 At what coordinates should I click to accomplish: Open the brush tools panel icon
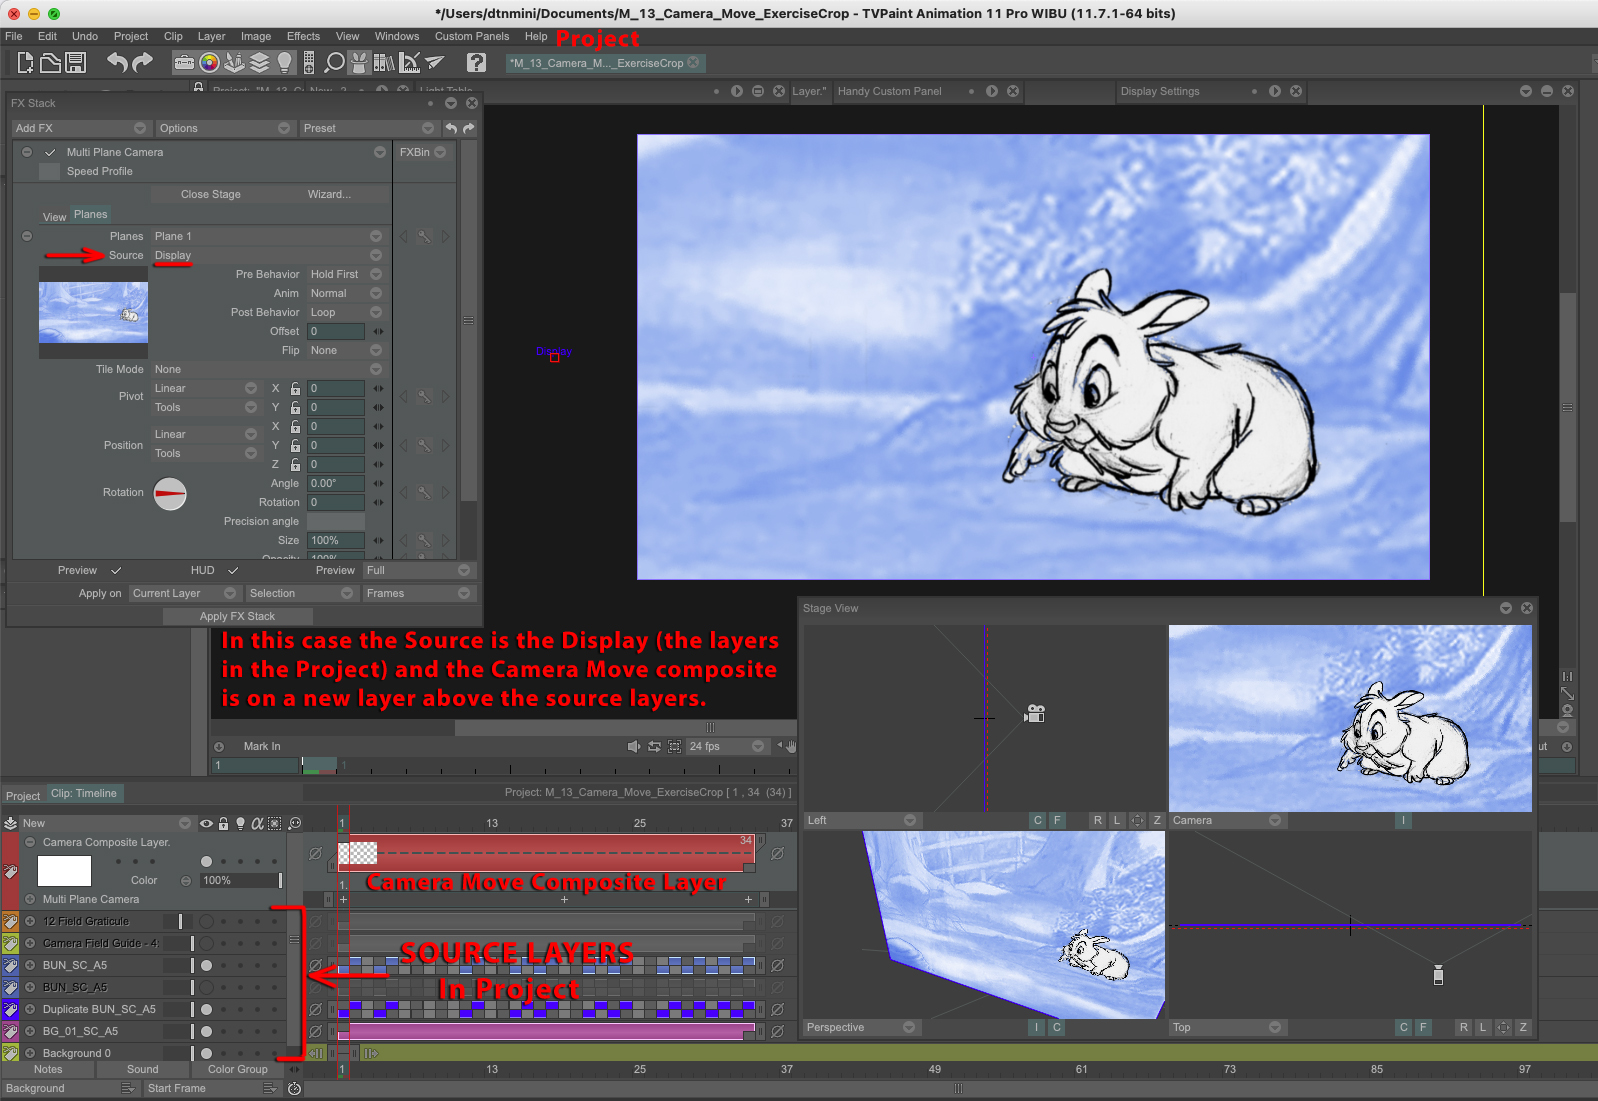coord(234,63)
